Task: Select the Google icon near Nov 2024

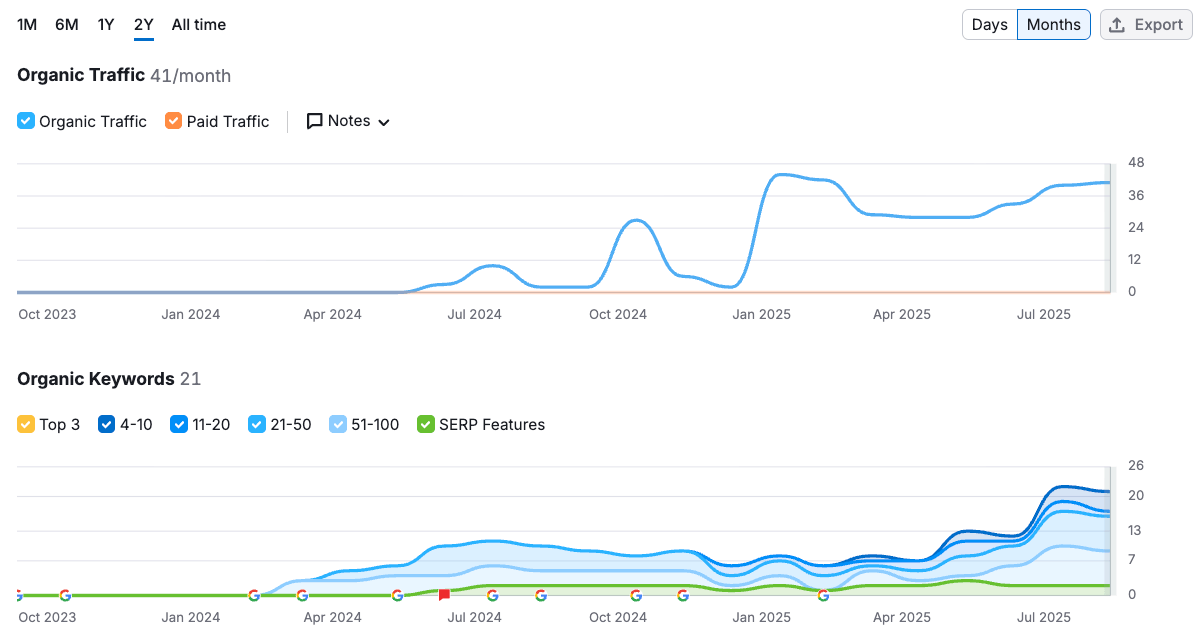Action: click(683, 595)
